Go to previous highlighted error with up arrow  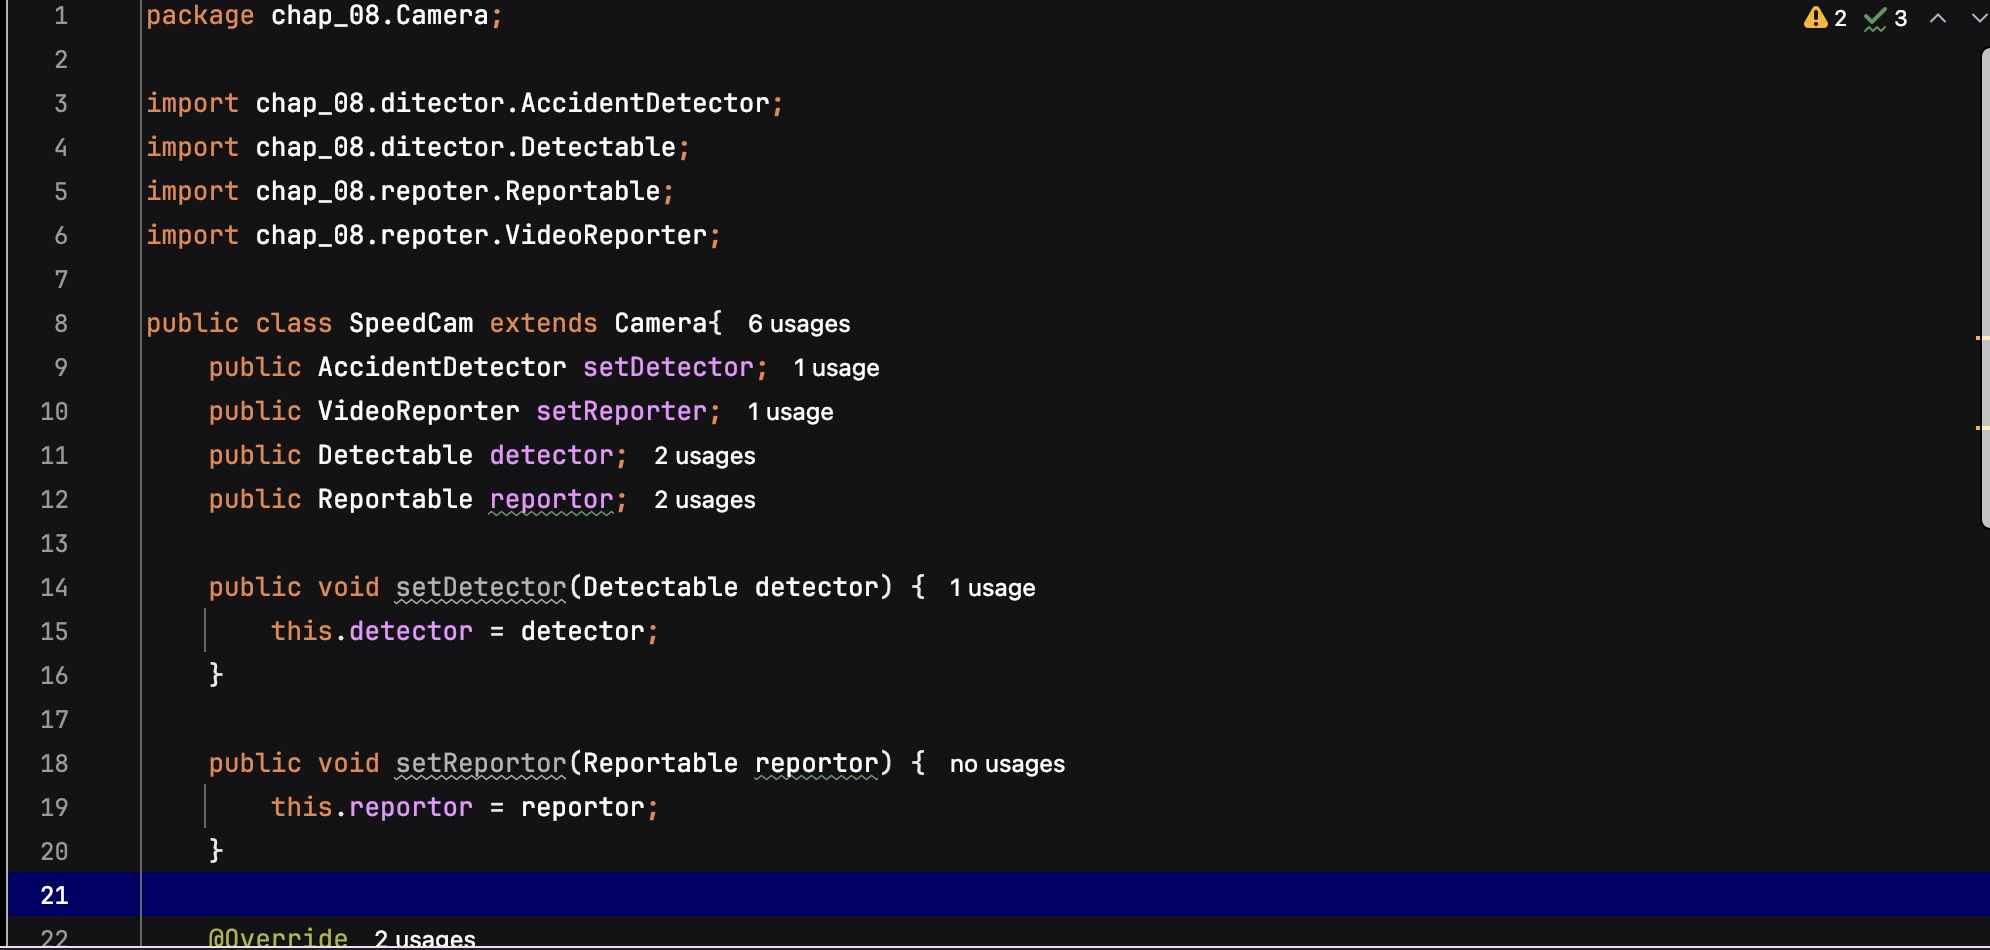1938,18
